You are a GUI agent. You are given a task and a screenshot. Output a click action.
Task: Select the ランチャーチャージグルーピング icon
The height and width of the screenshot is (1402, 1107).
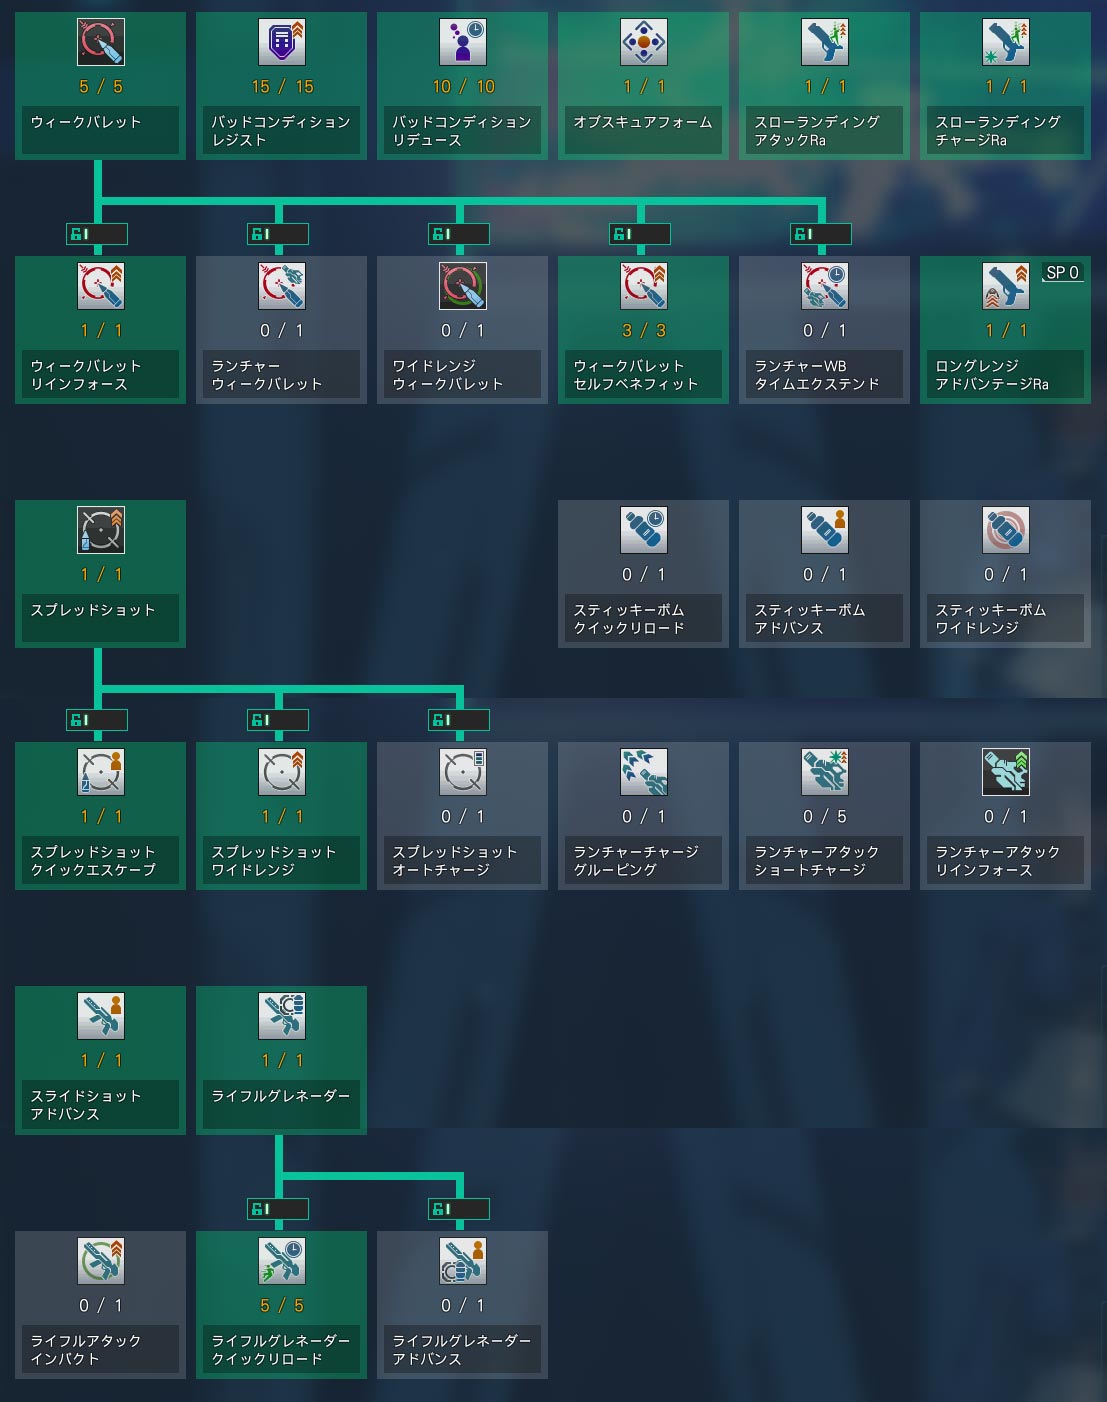tap(643, 772)
